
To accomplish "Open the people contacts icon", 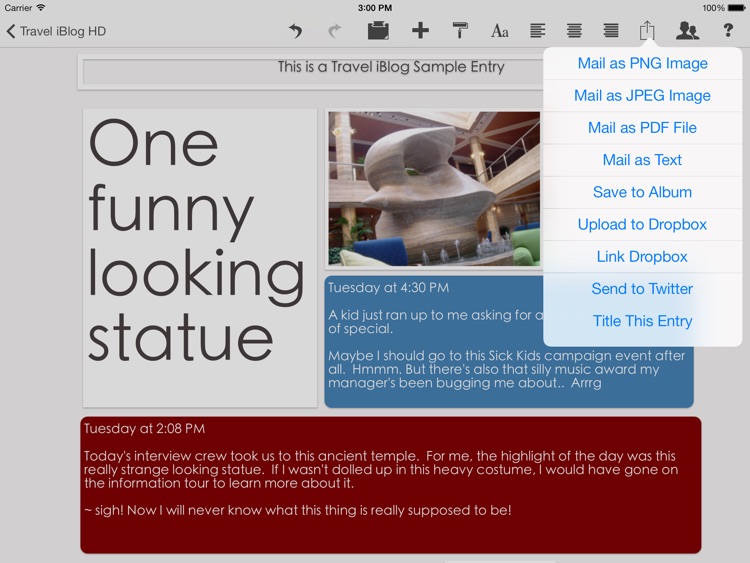I will point(687,31).
